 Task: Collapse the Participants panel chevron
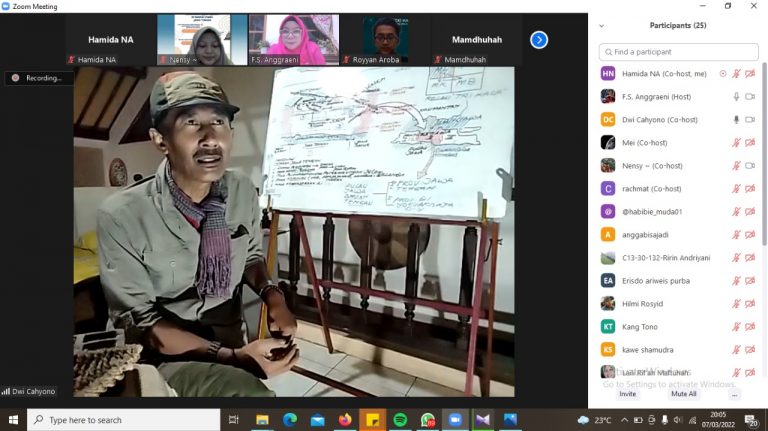[x=601, y=25]
